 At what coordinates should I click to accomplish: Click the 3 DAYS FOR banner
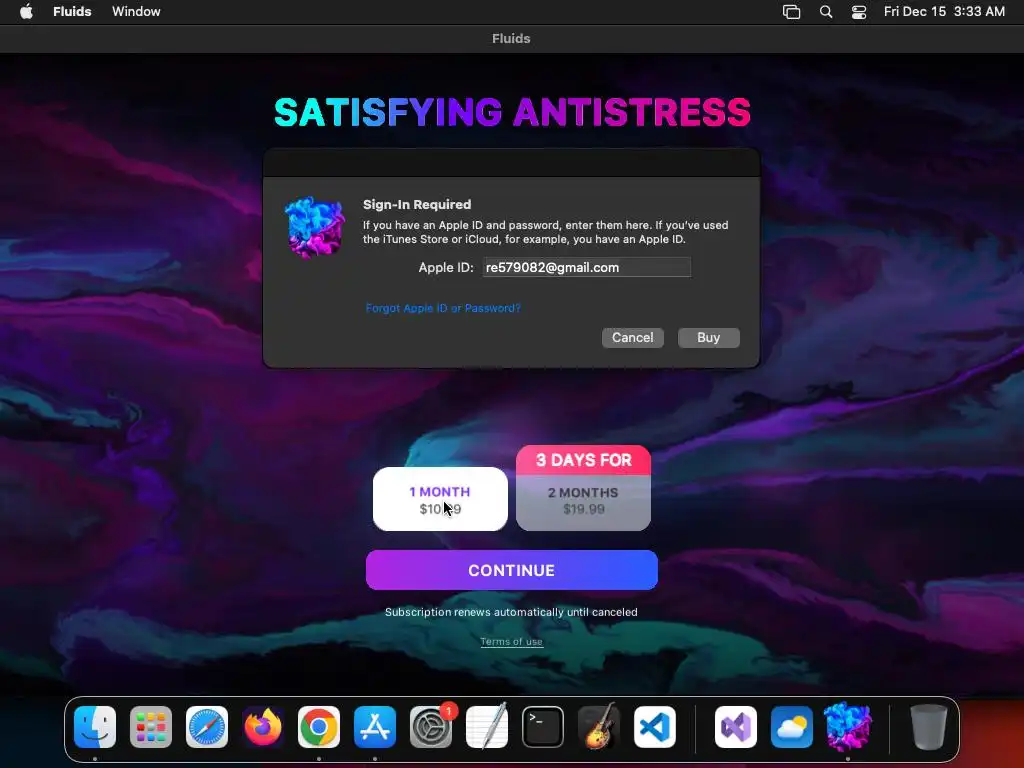pyautogui.click(x=583, y=460)
